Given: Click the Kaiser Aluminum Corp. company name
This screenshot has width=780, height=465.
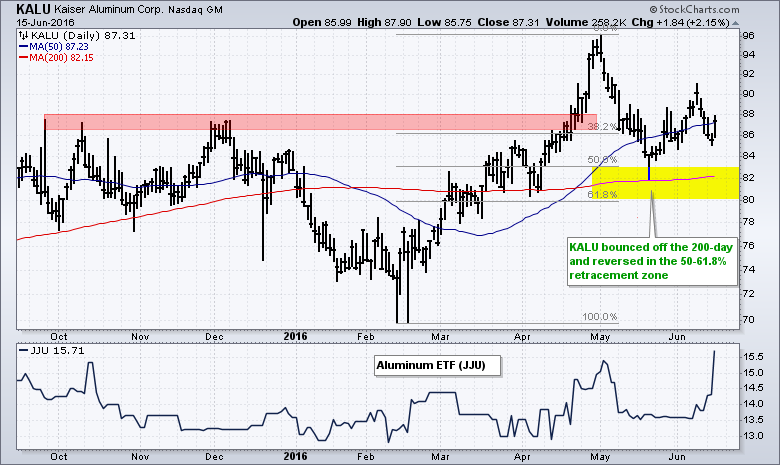Looking at the screenshot, I should pyautogui.click(x=108, y=9).
